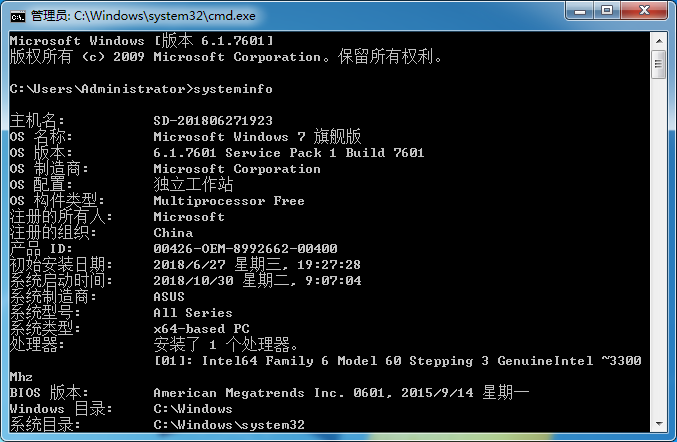Click the scrollbar down arrow

(659, 424)
